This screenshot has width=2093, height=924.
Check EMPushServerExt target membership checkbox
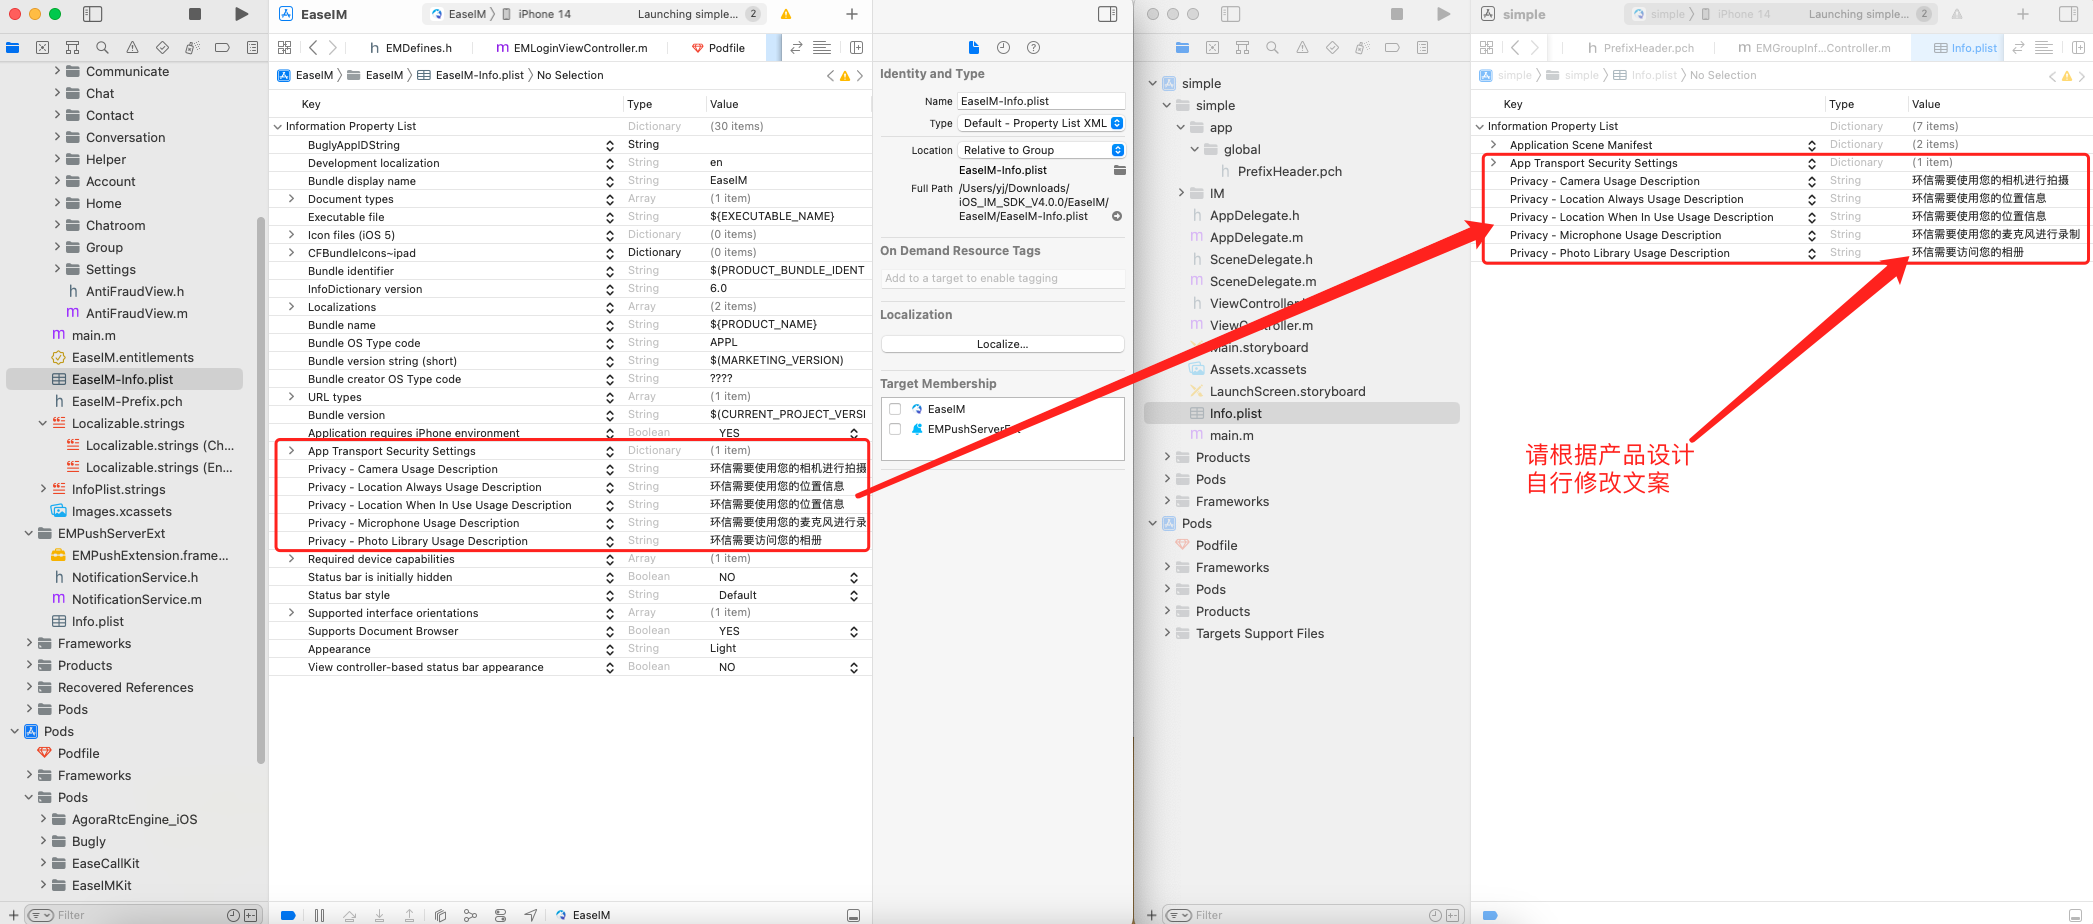pyautogui.click(x=895, y=429)
